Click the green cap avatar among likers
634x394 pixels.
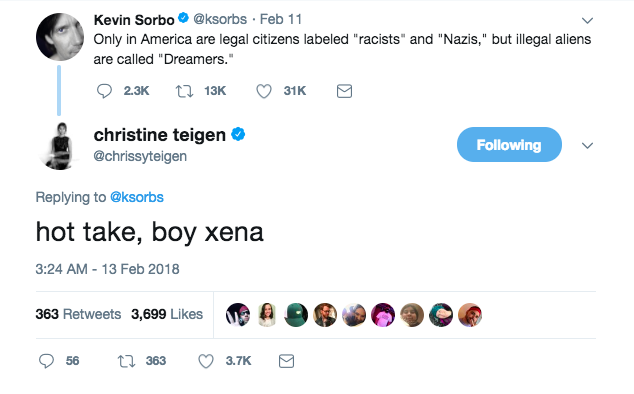pyautogui.click(x=296, y=315)
